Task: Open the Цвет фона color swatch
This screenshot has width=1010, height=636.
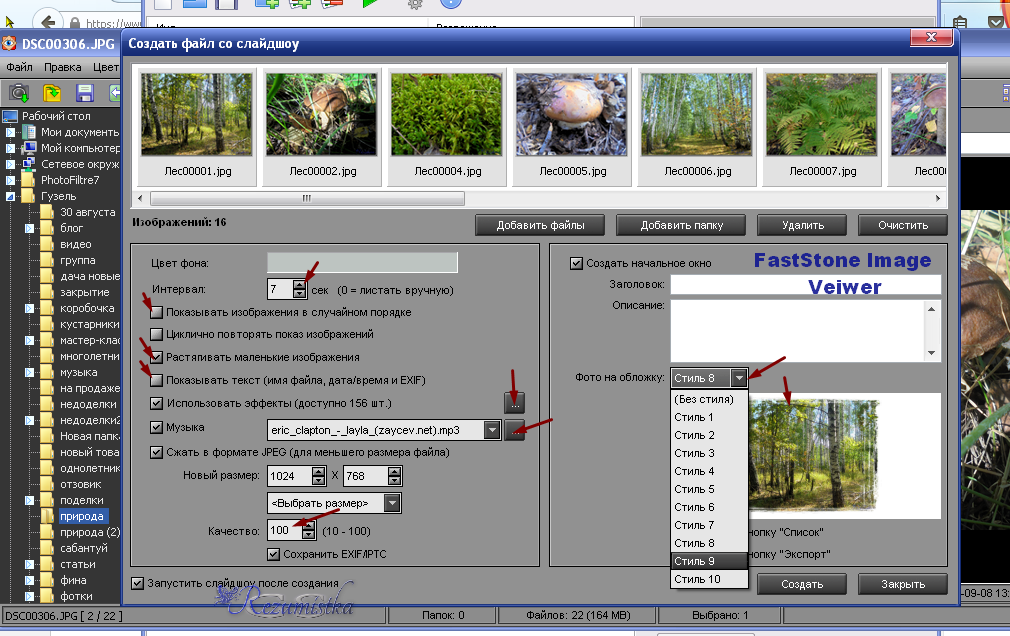Action: tap(362, 263)
